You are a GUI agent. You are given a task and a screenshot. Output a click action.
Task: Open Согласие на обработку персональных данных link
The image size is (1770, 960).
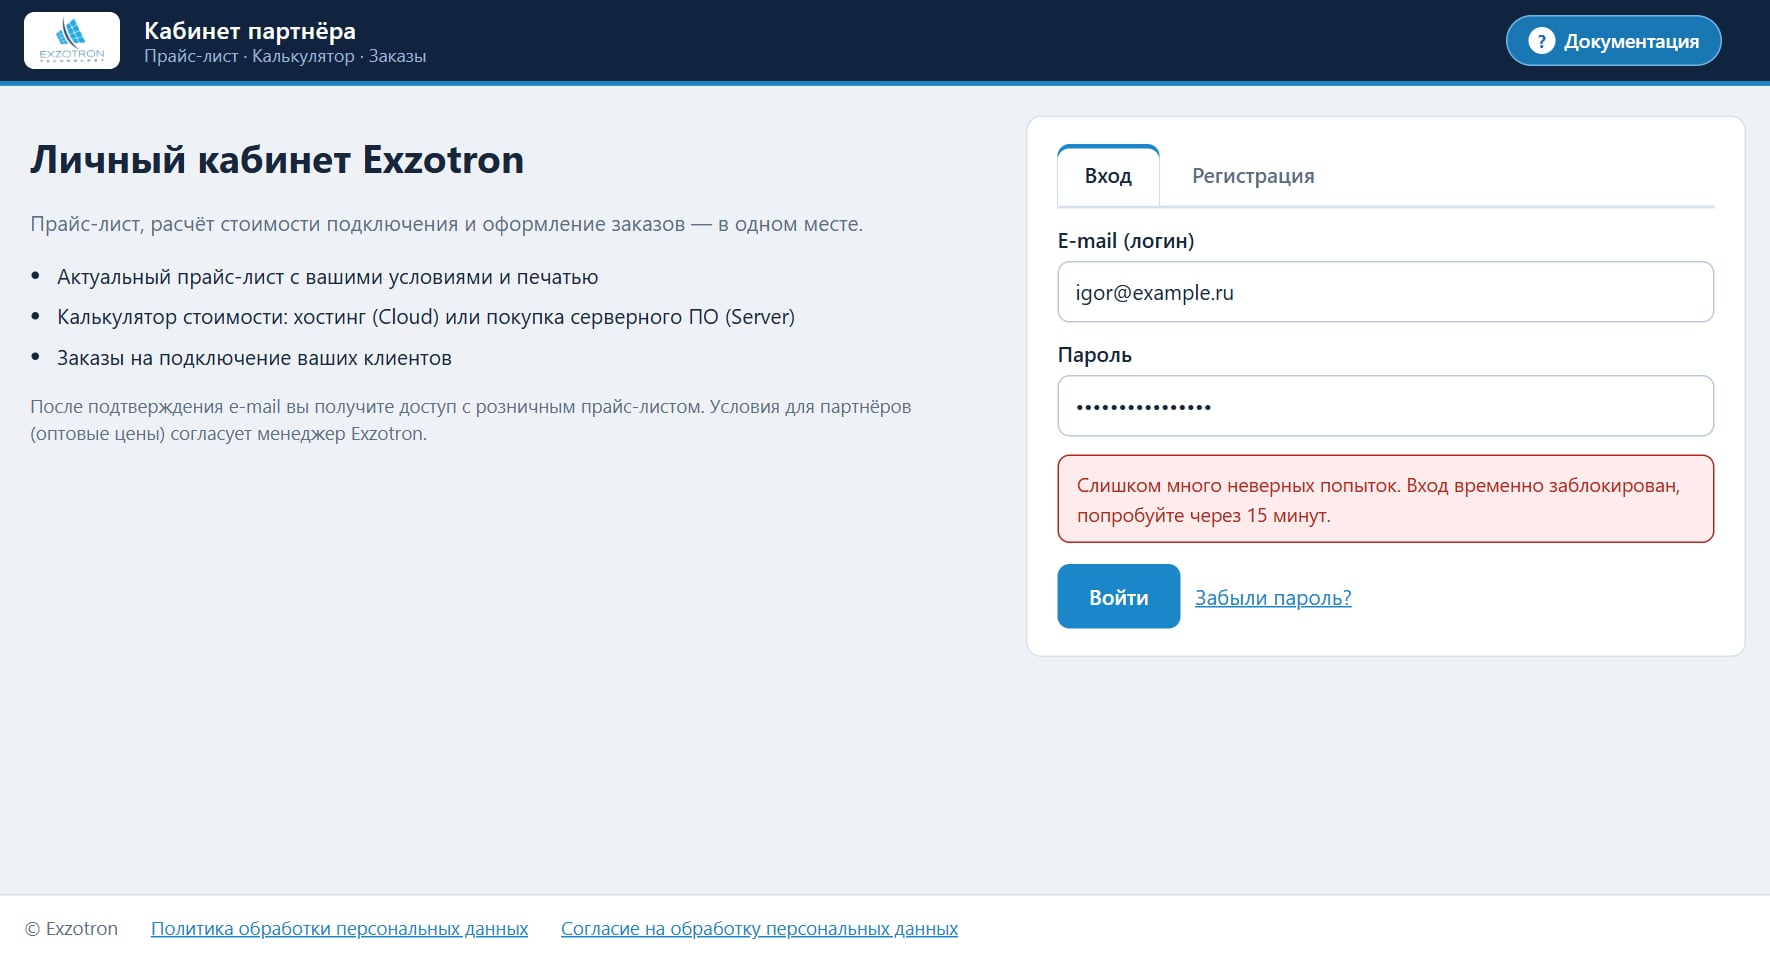(x=759, y=929)
